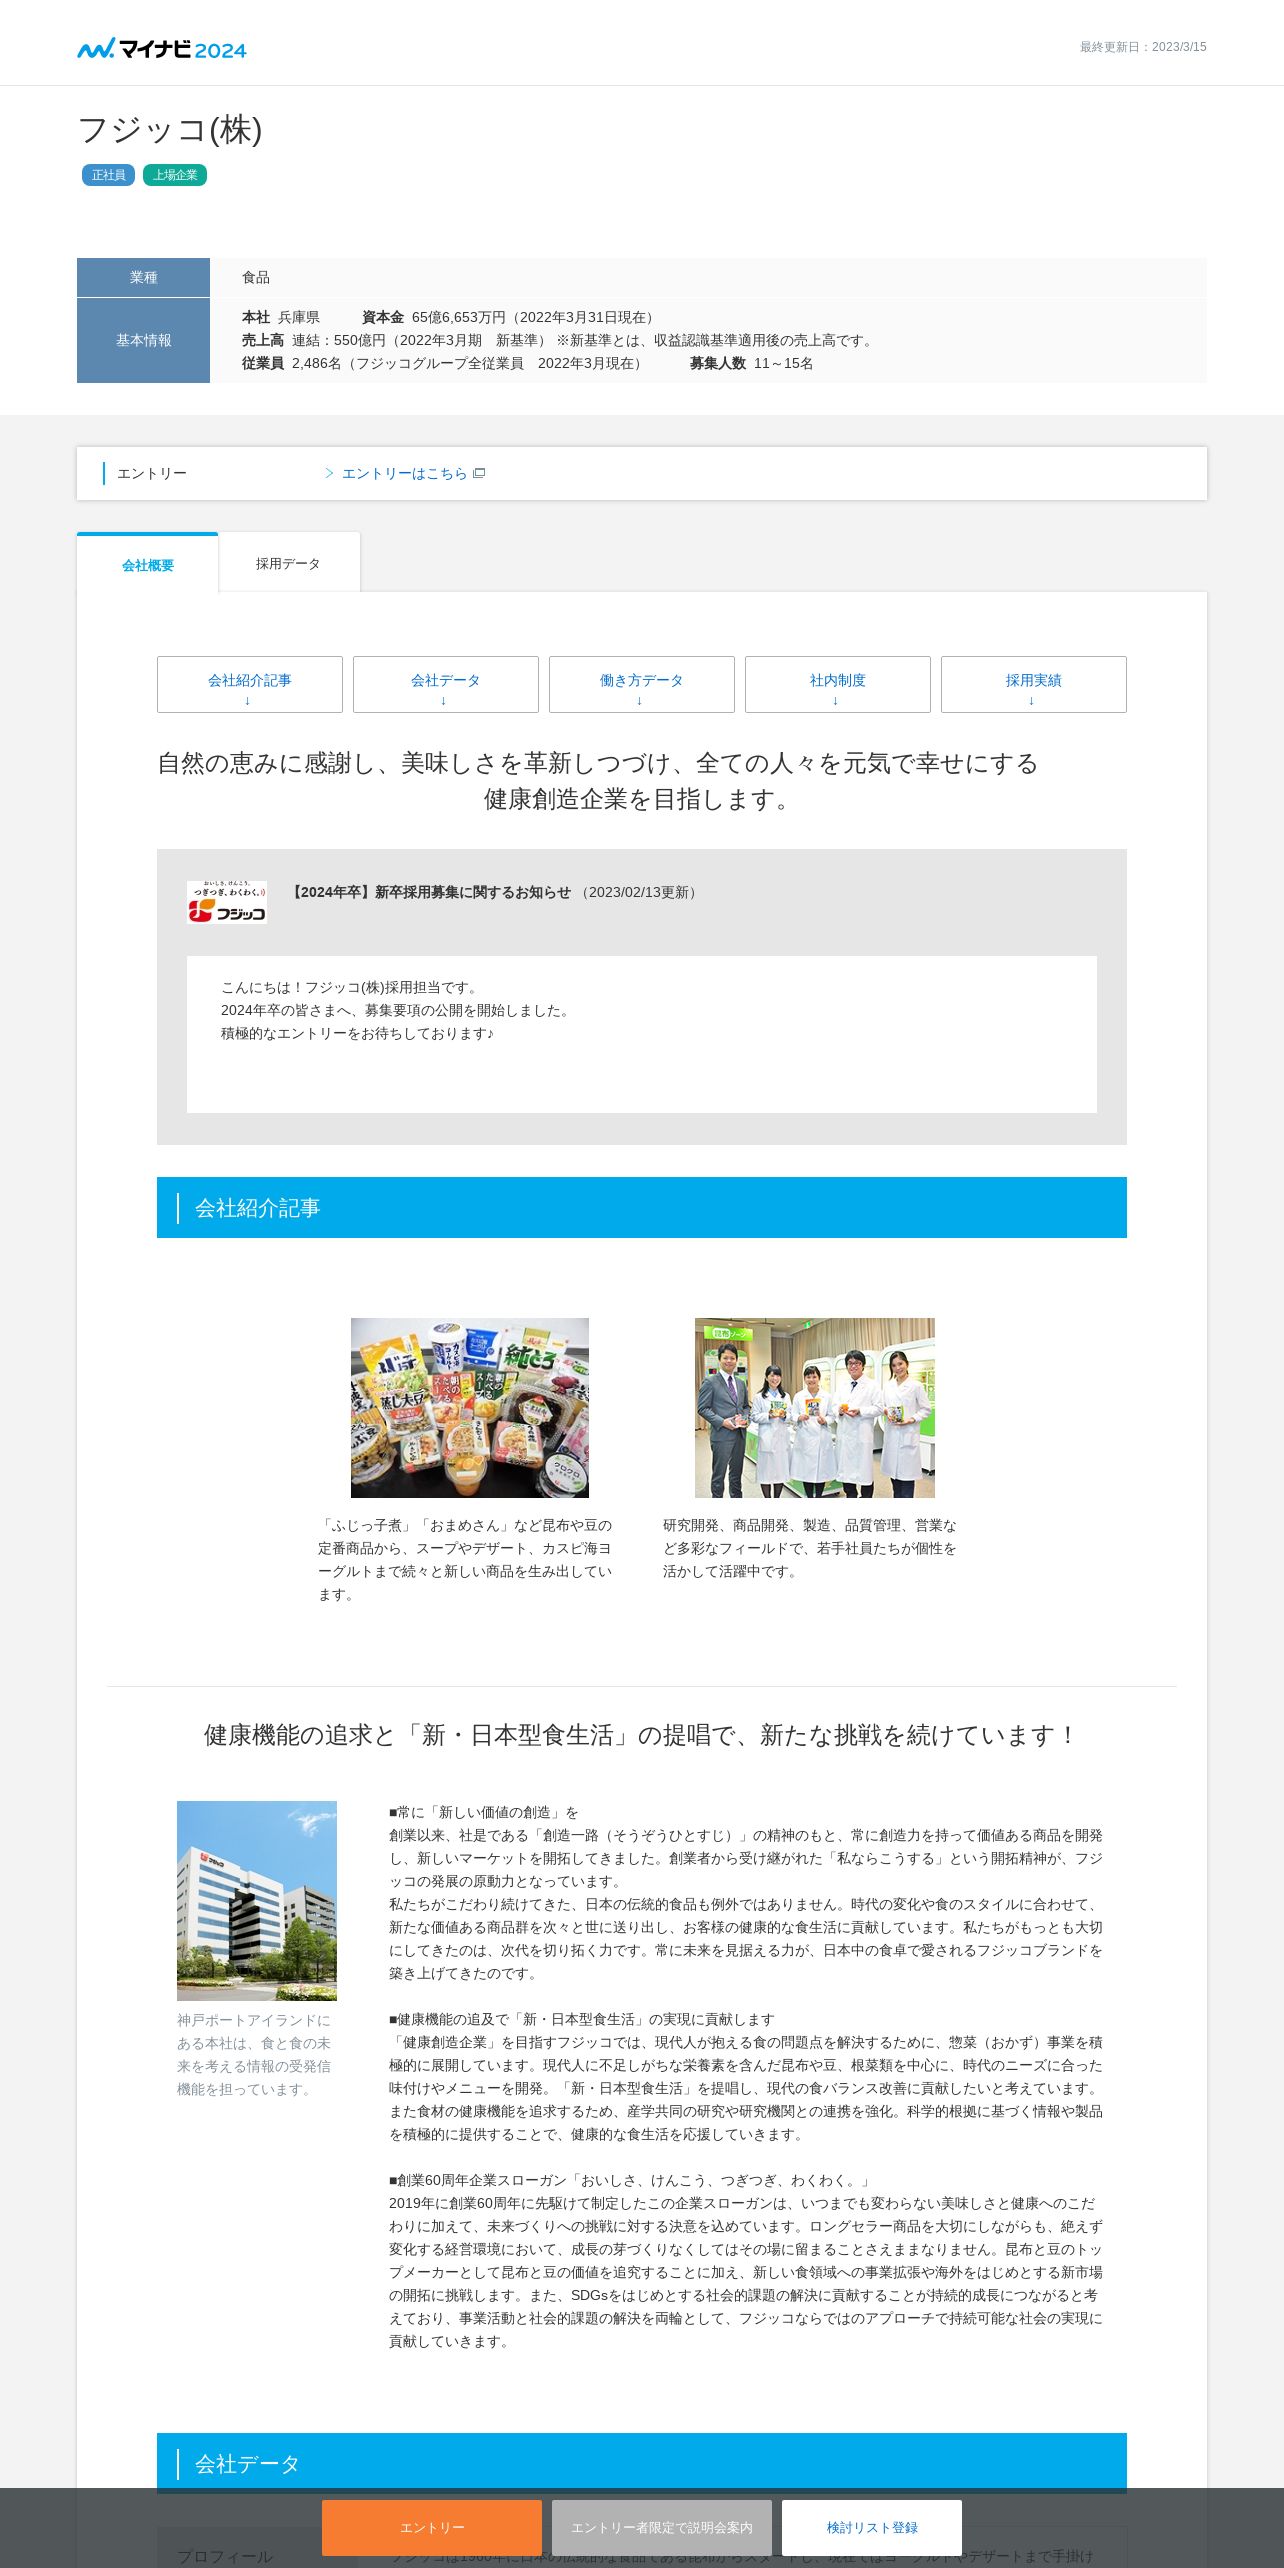Click the 募集人数 11～15名 text

tap(751, 363)
